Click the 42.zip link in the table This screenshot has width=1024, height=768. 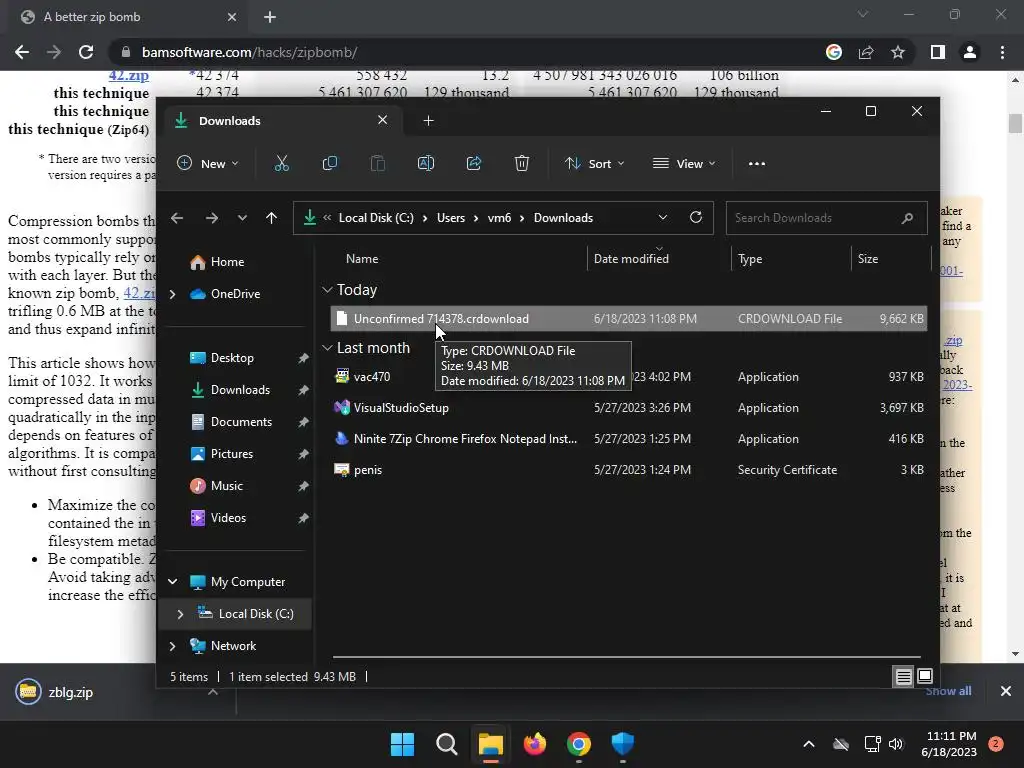point(129,75)
